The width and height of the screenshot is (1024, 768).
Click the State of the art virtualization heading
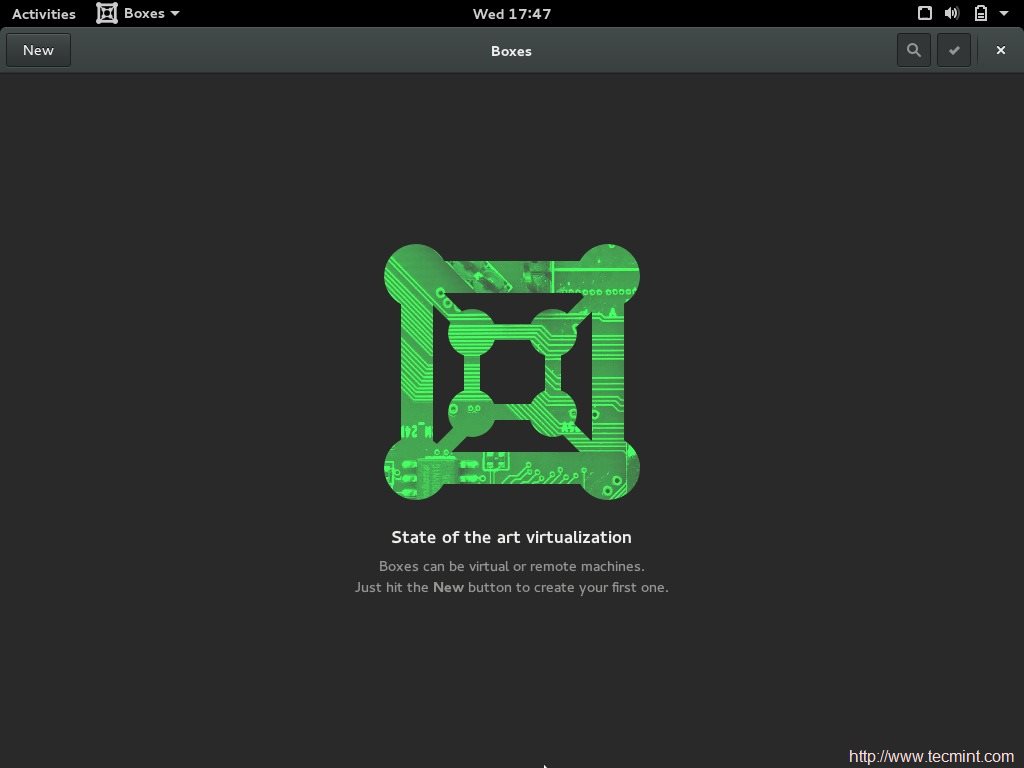click(x=511, y=537)
